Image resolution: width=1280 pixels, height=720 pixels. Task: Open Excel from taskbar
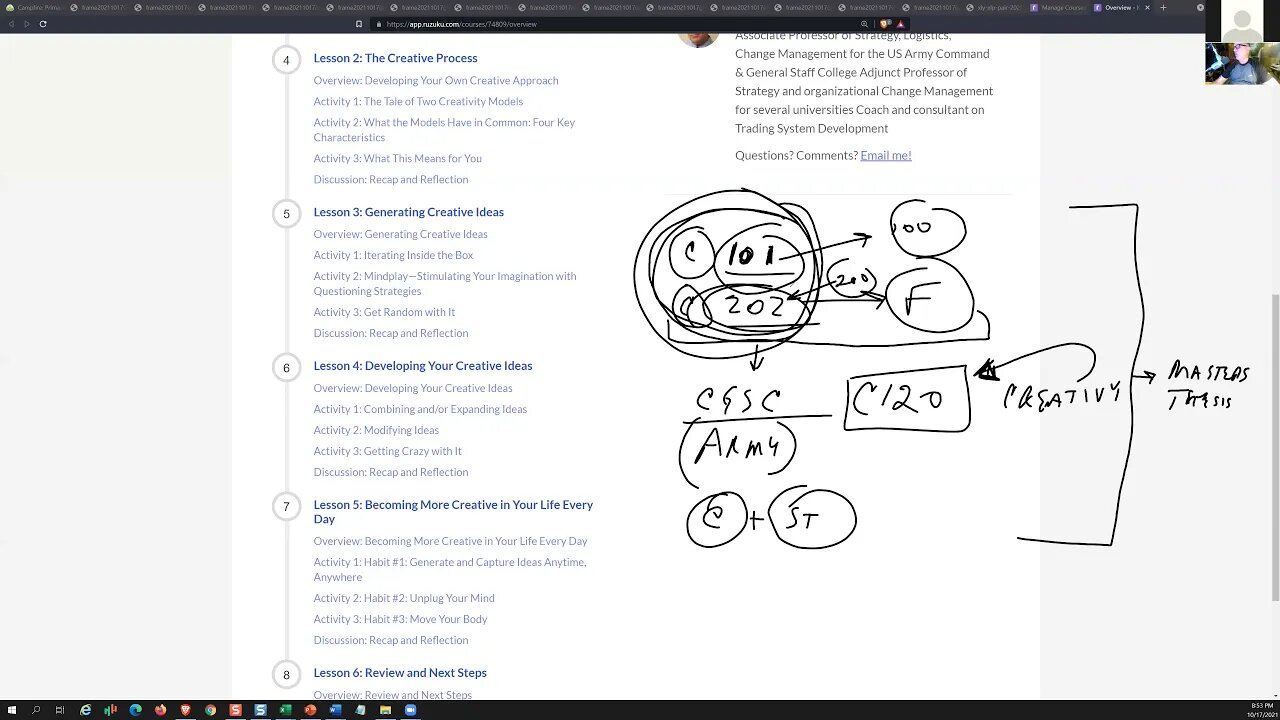[x=285, y=710]
